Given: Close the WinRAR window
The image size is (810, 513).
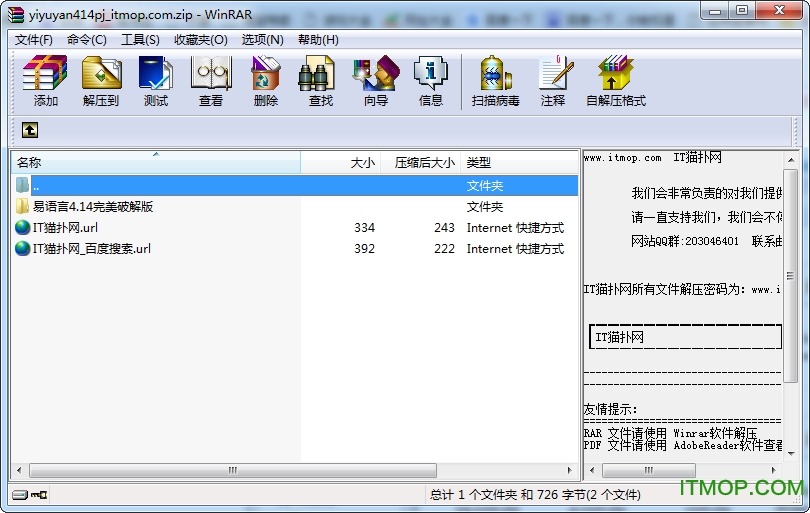Looking at the screenshot, I should [x=780, y=10].
